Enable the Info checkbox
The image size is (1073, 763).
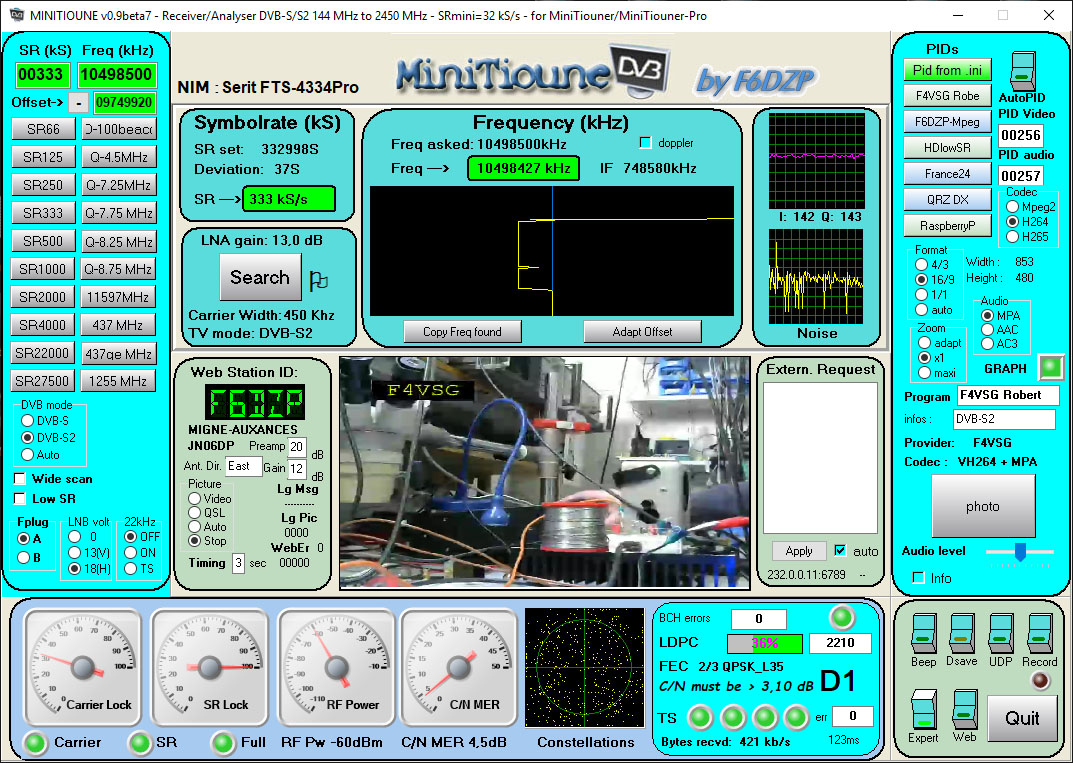(x=918, y=578)
